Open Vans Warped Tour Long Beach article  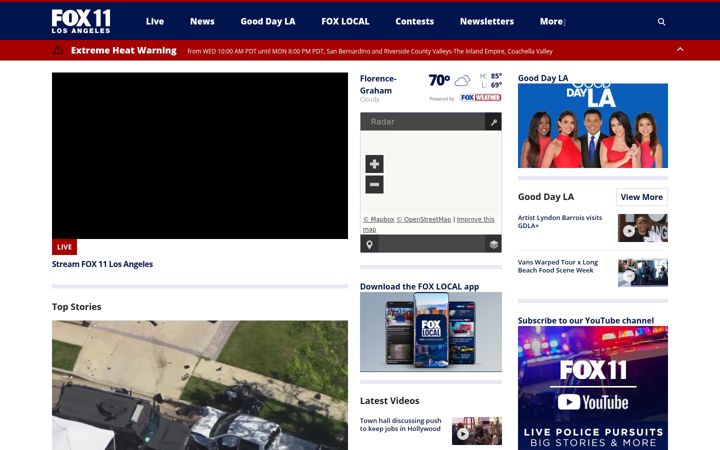558,266
